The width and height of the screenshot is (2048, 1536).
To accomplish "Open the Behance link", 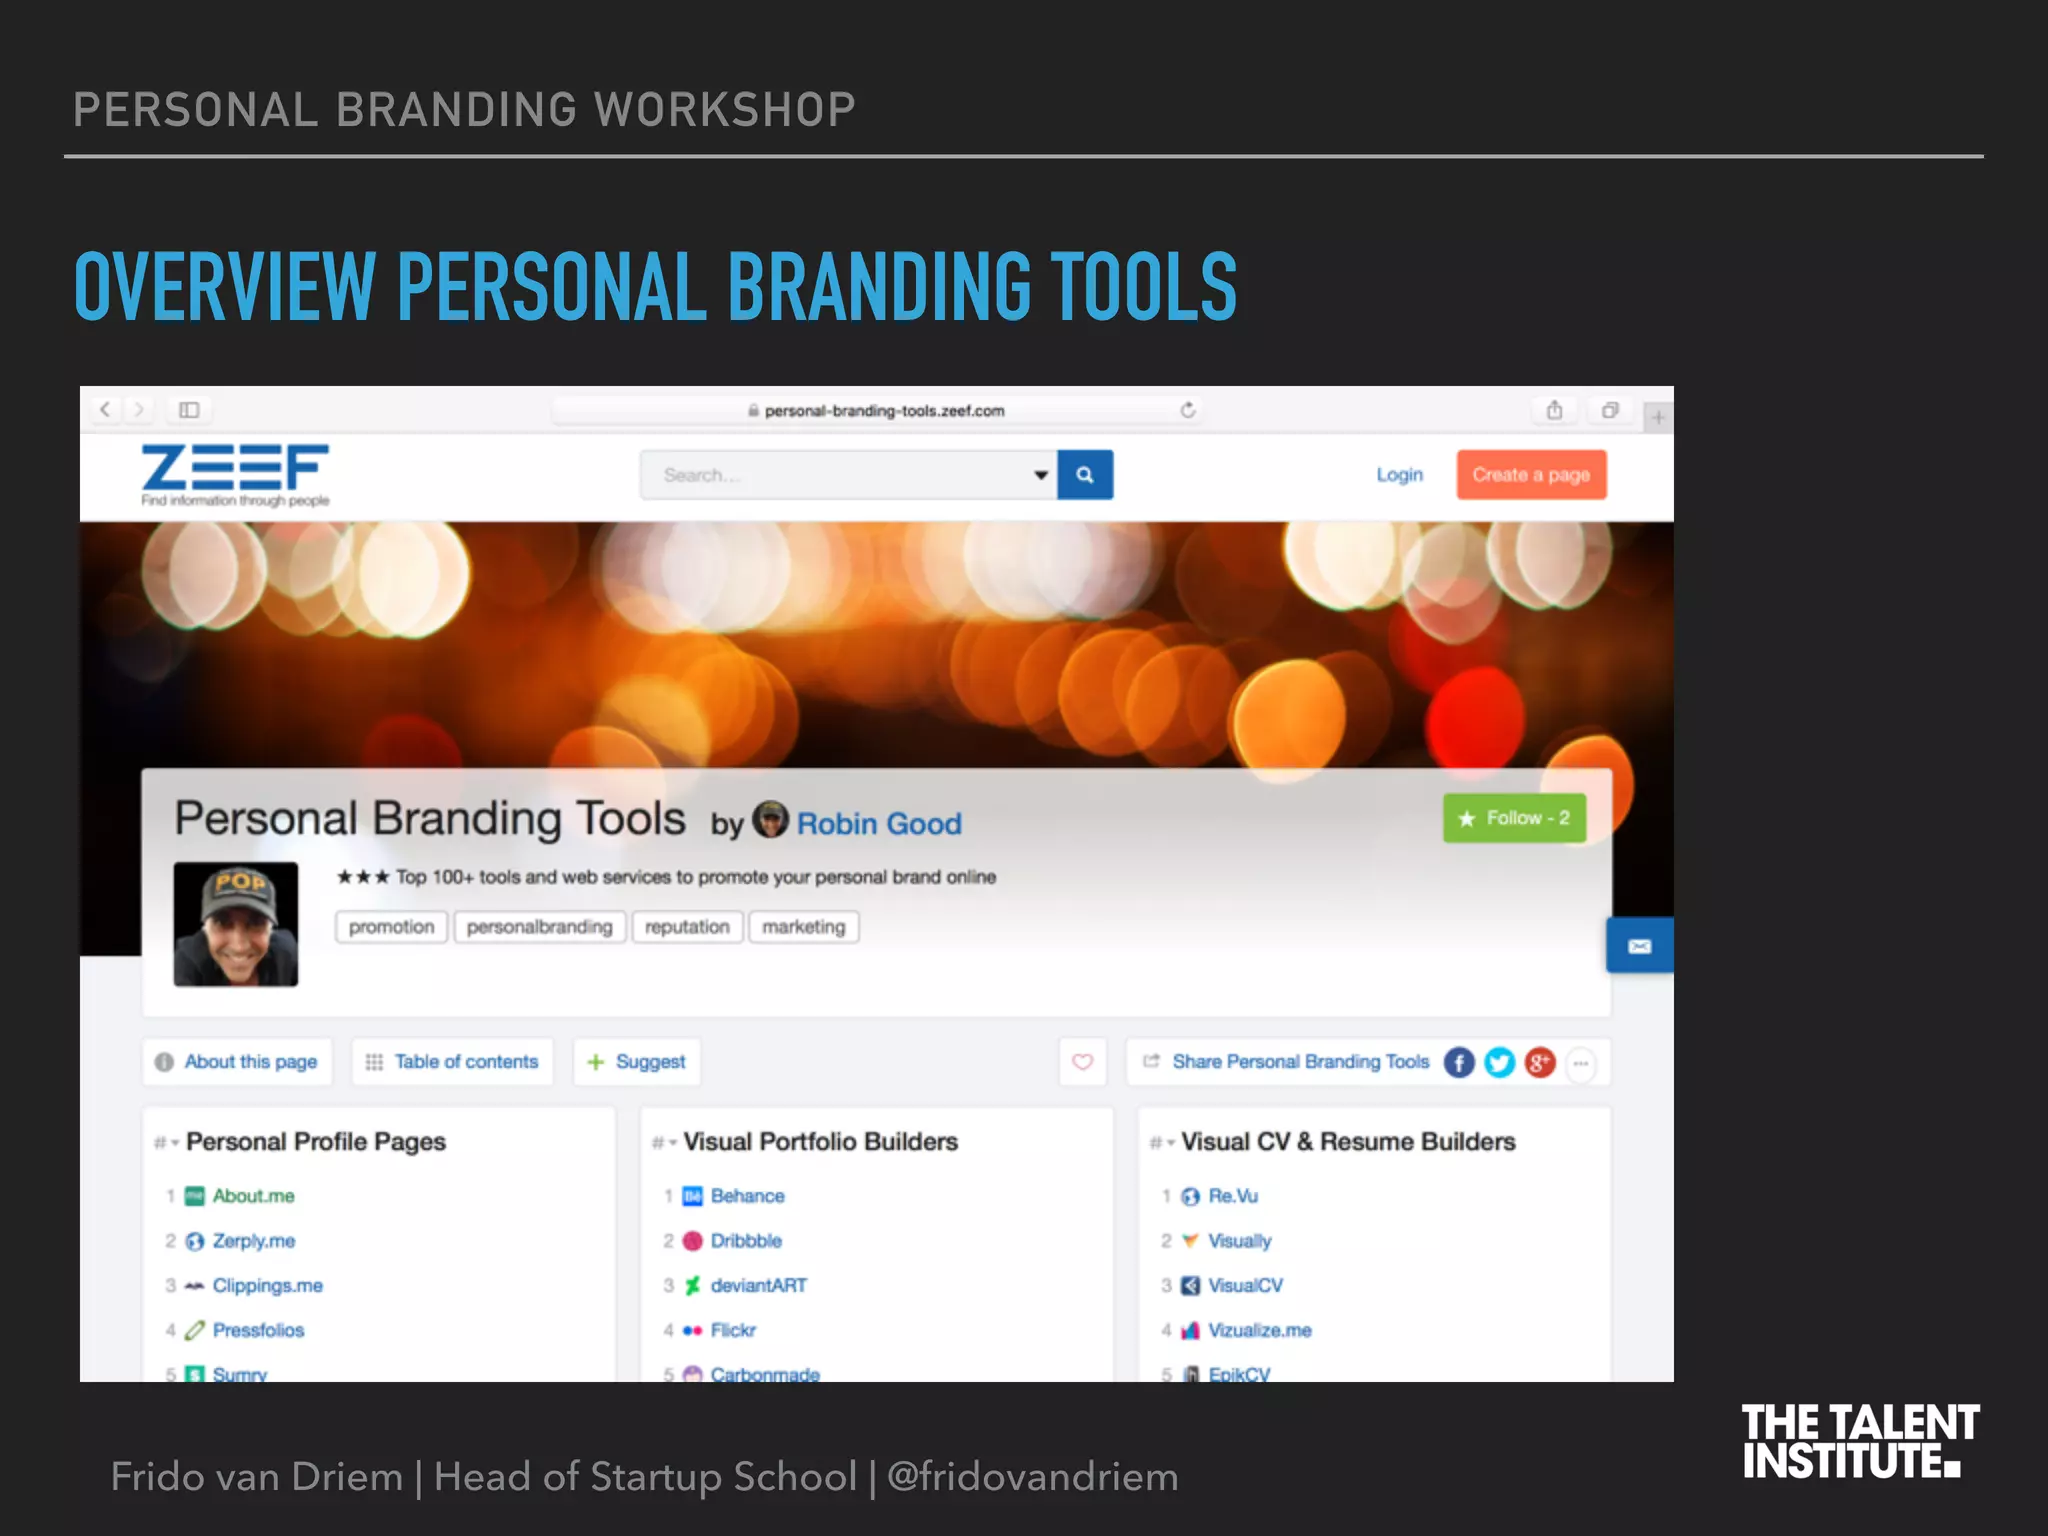I will point(747,1196).
